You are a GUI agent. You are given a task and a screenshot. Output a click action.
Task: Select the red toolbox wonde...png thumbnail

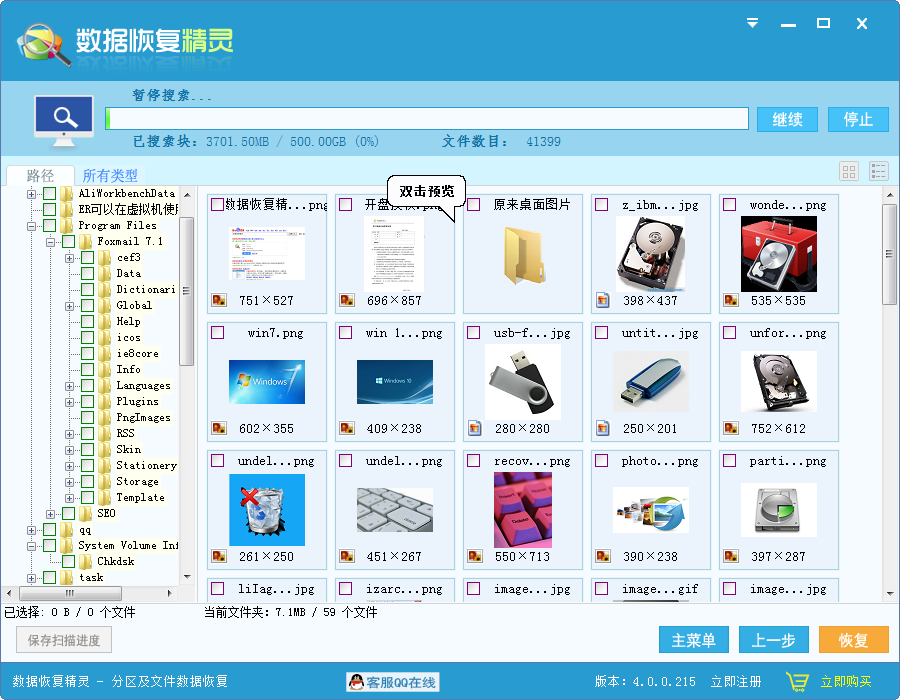click(778, 254)
